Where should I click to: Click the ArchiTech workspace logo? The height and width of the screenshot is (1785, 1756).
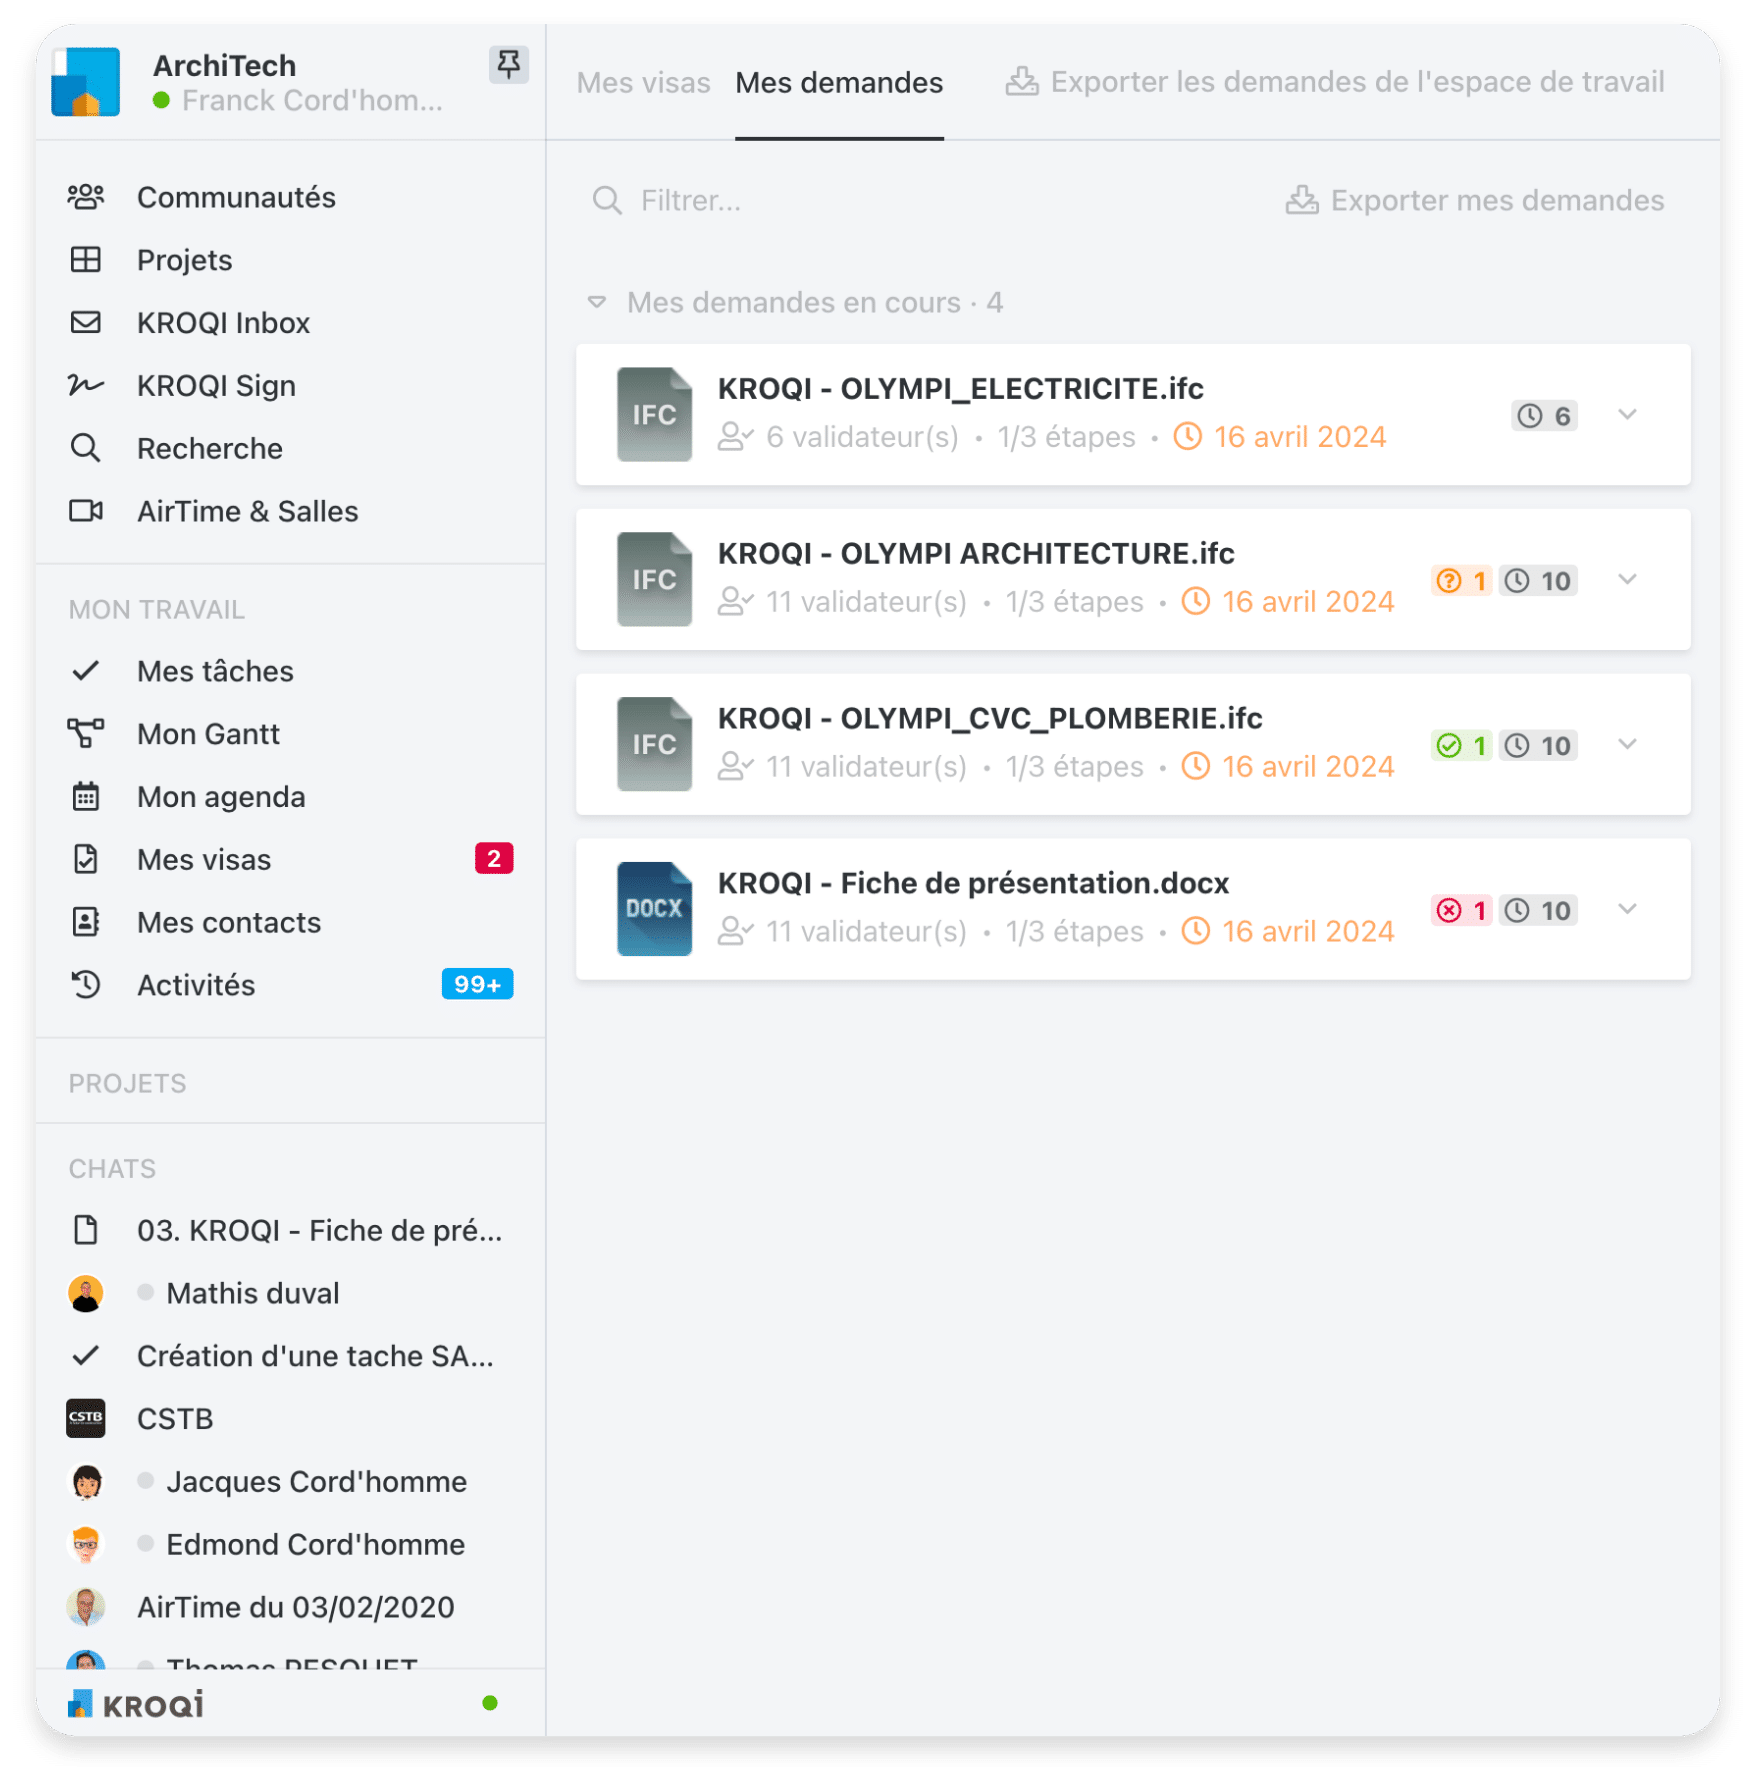tap(86, 82)
